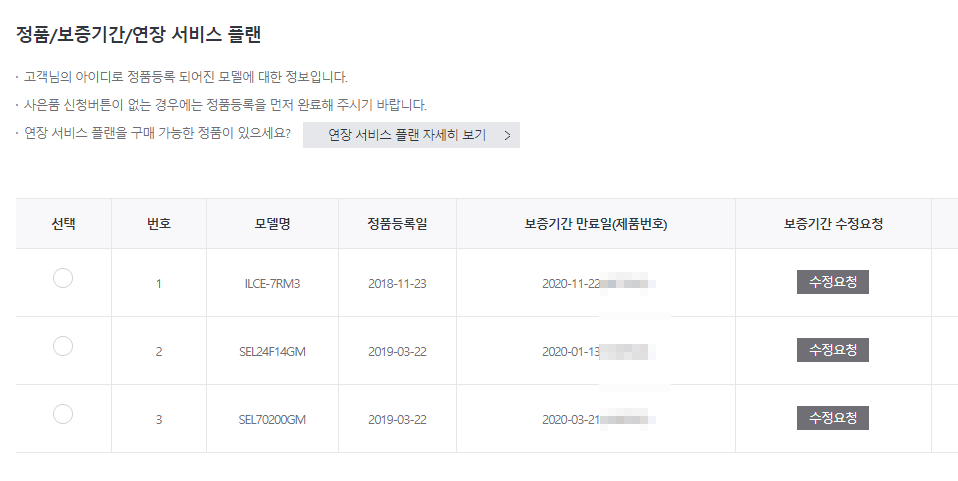This screenshot has height=481, width=958.
Task: Click the 번호 column header
Action: [x=159, y=224]
